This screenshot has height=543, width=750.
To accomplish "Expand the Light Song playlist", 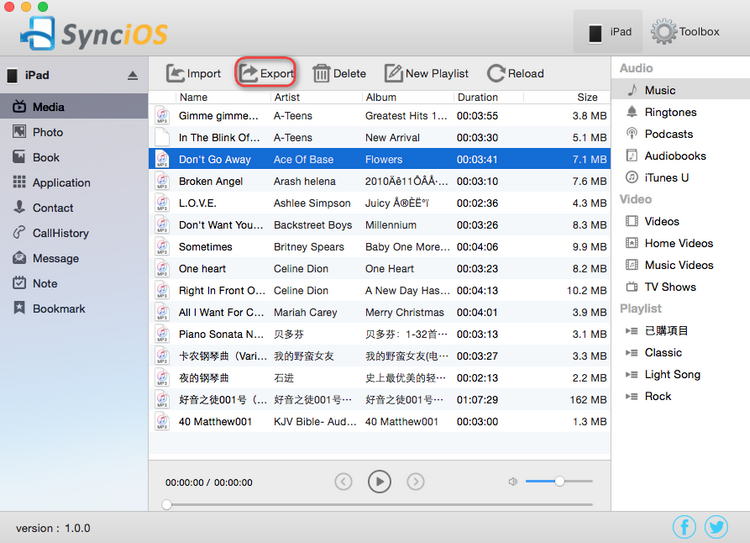I will click(631, 375).
